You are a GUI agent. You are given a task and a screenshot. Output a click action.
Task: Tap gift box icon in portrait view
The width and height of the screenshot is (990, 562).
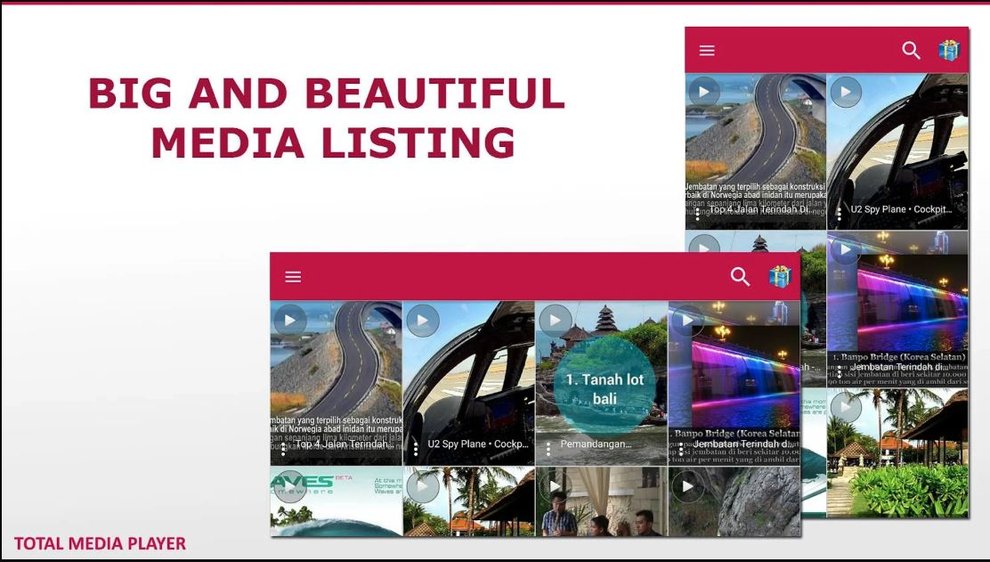[x=949, y=51]
